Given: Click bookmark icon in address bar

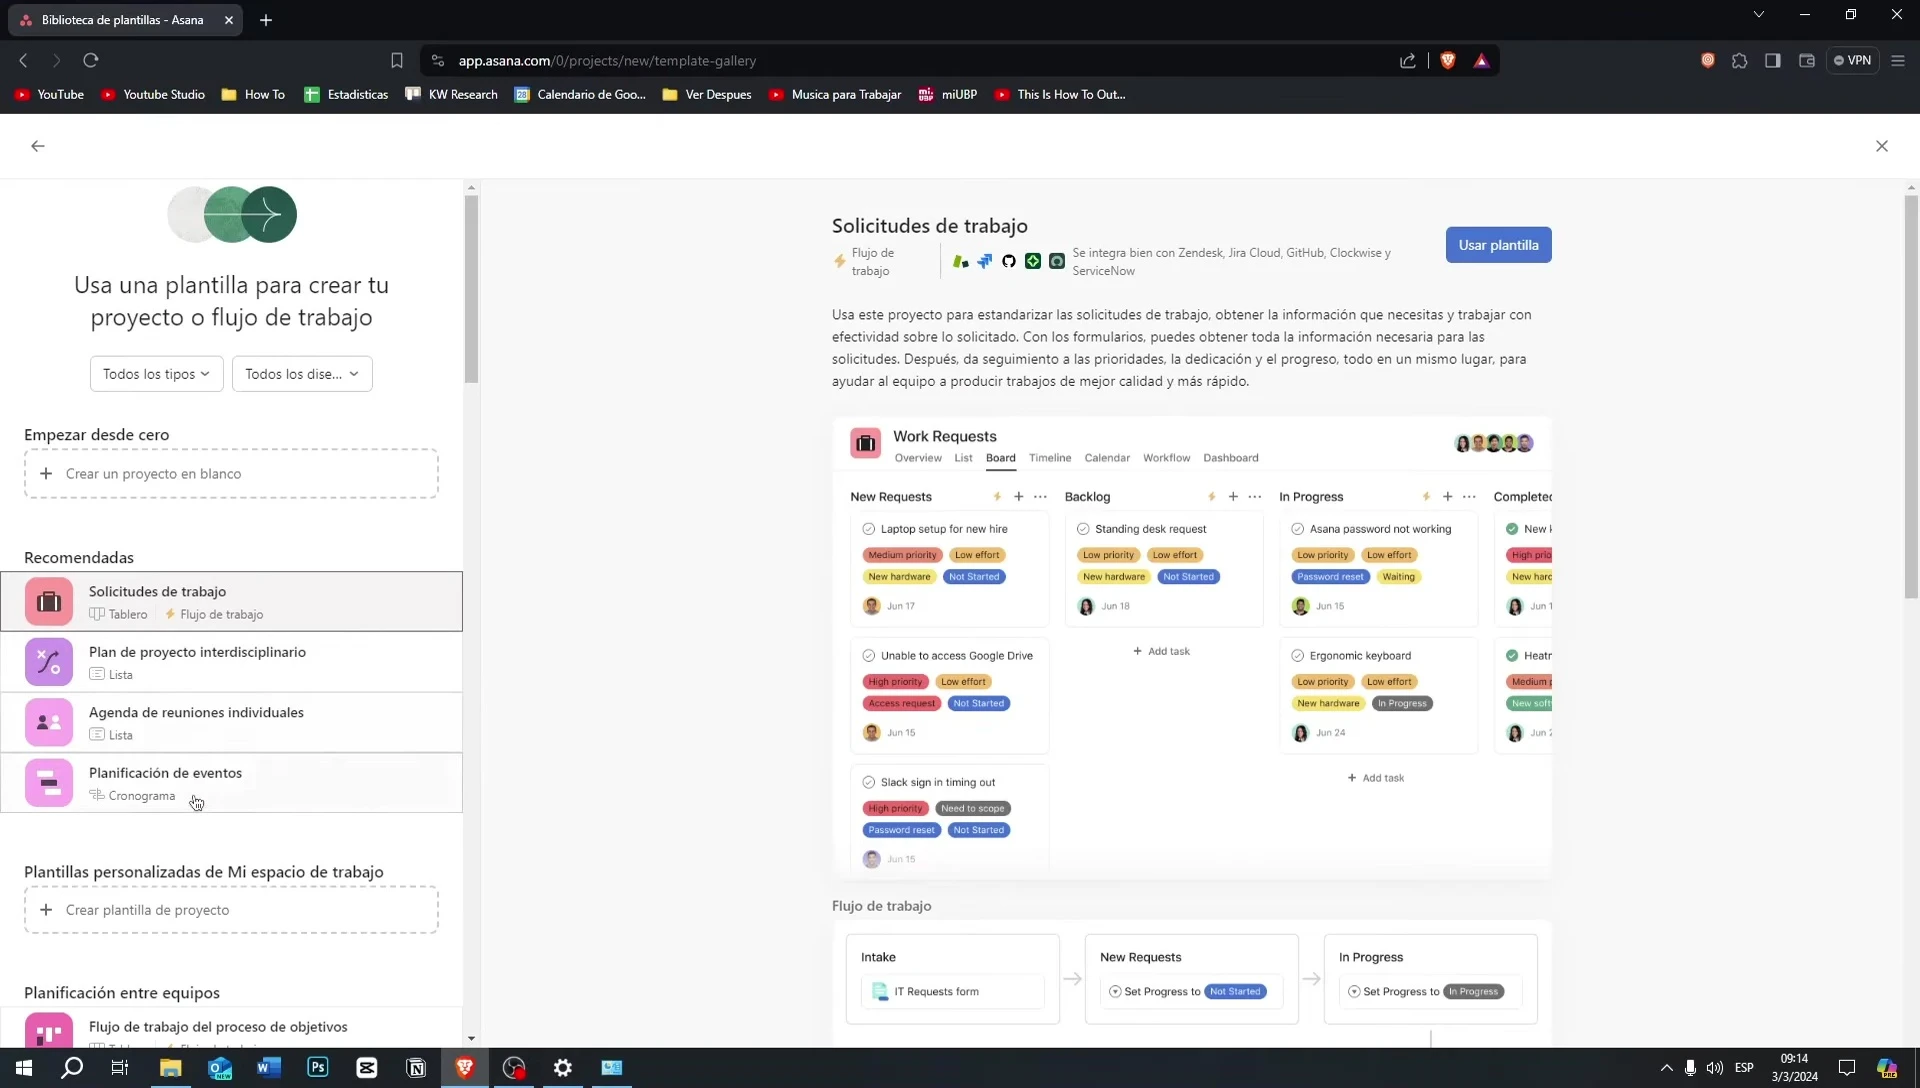Looking at the screenshot, I should click(397, 61).
